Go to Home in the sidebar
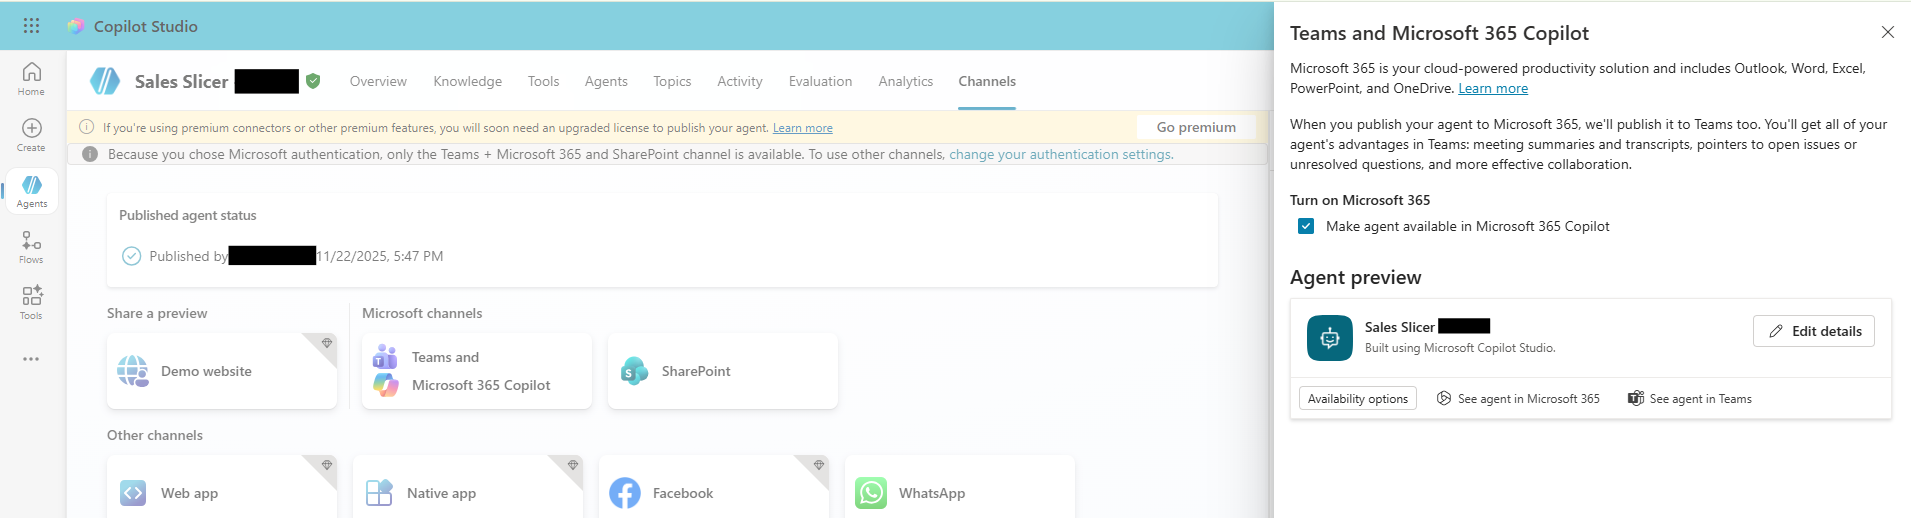1911x518 pixels. pos(31,79)
